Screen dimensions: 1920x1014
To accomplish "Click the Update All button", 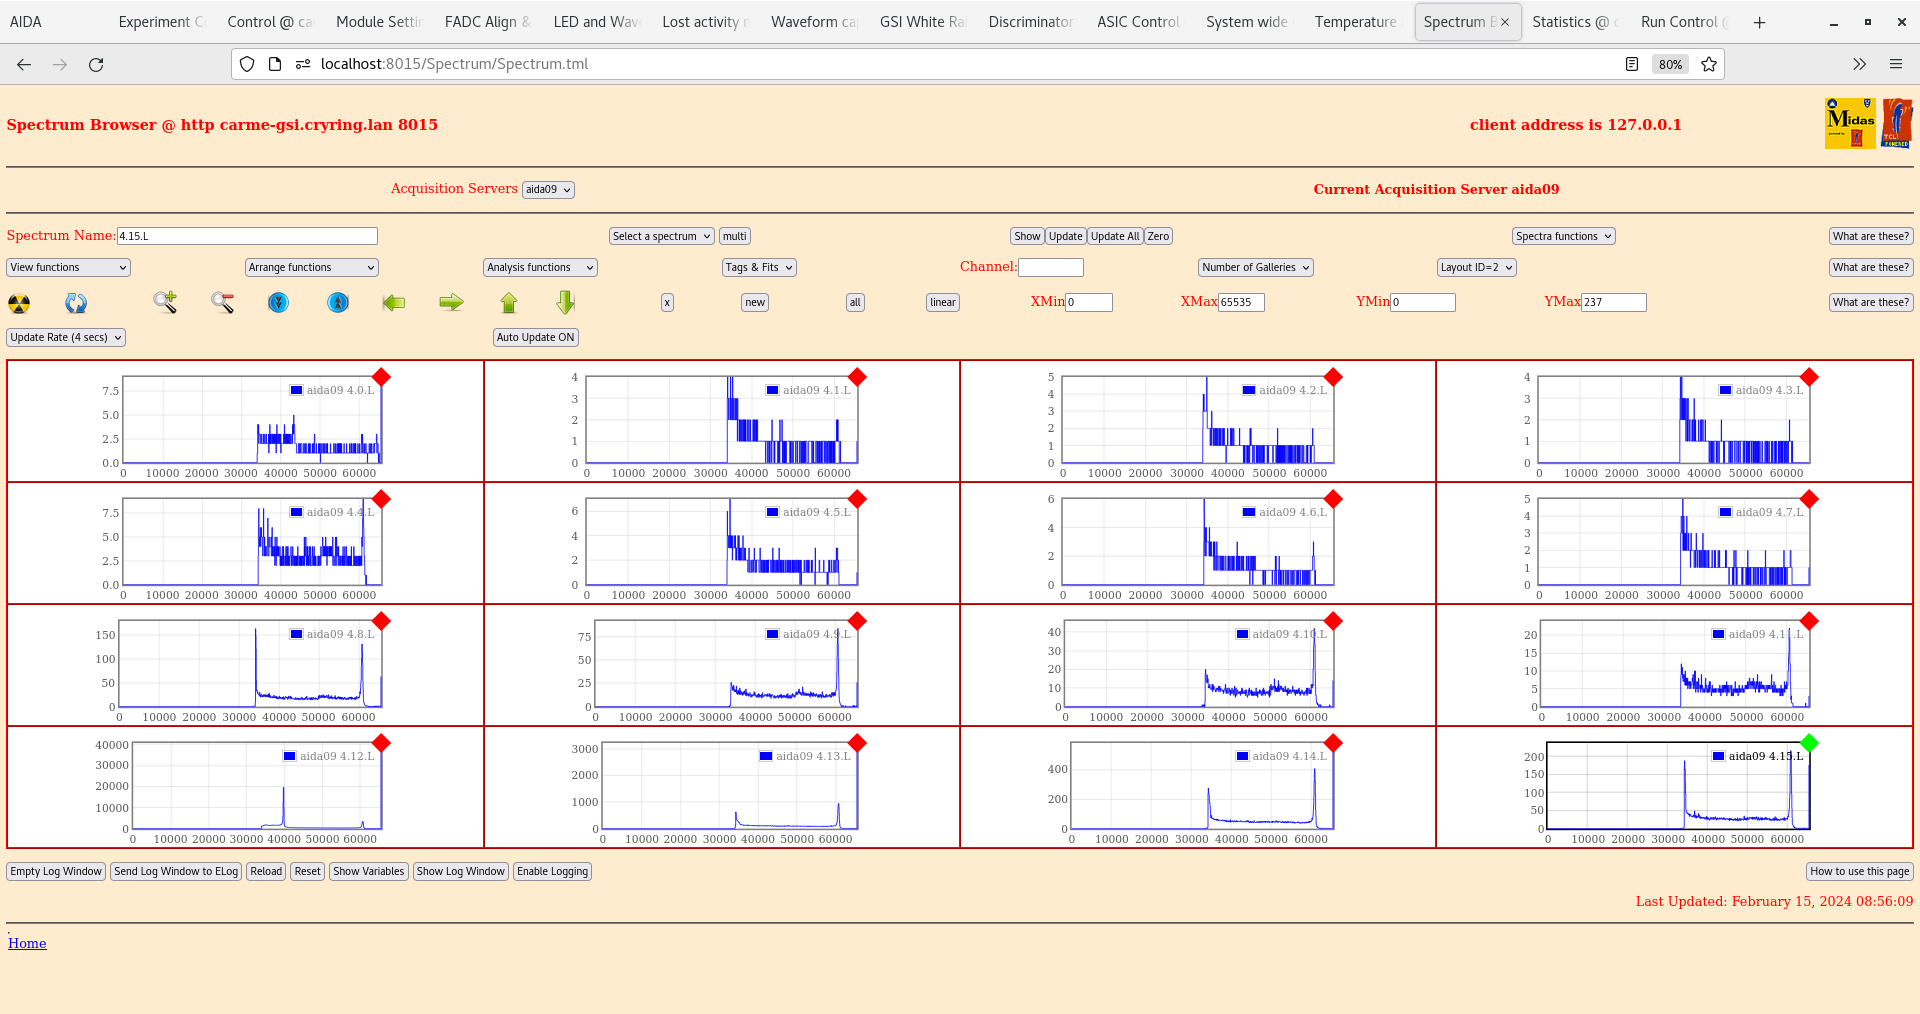I will [1114, 237].
